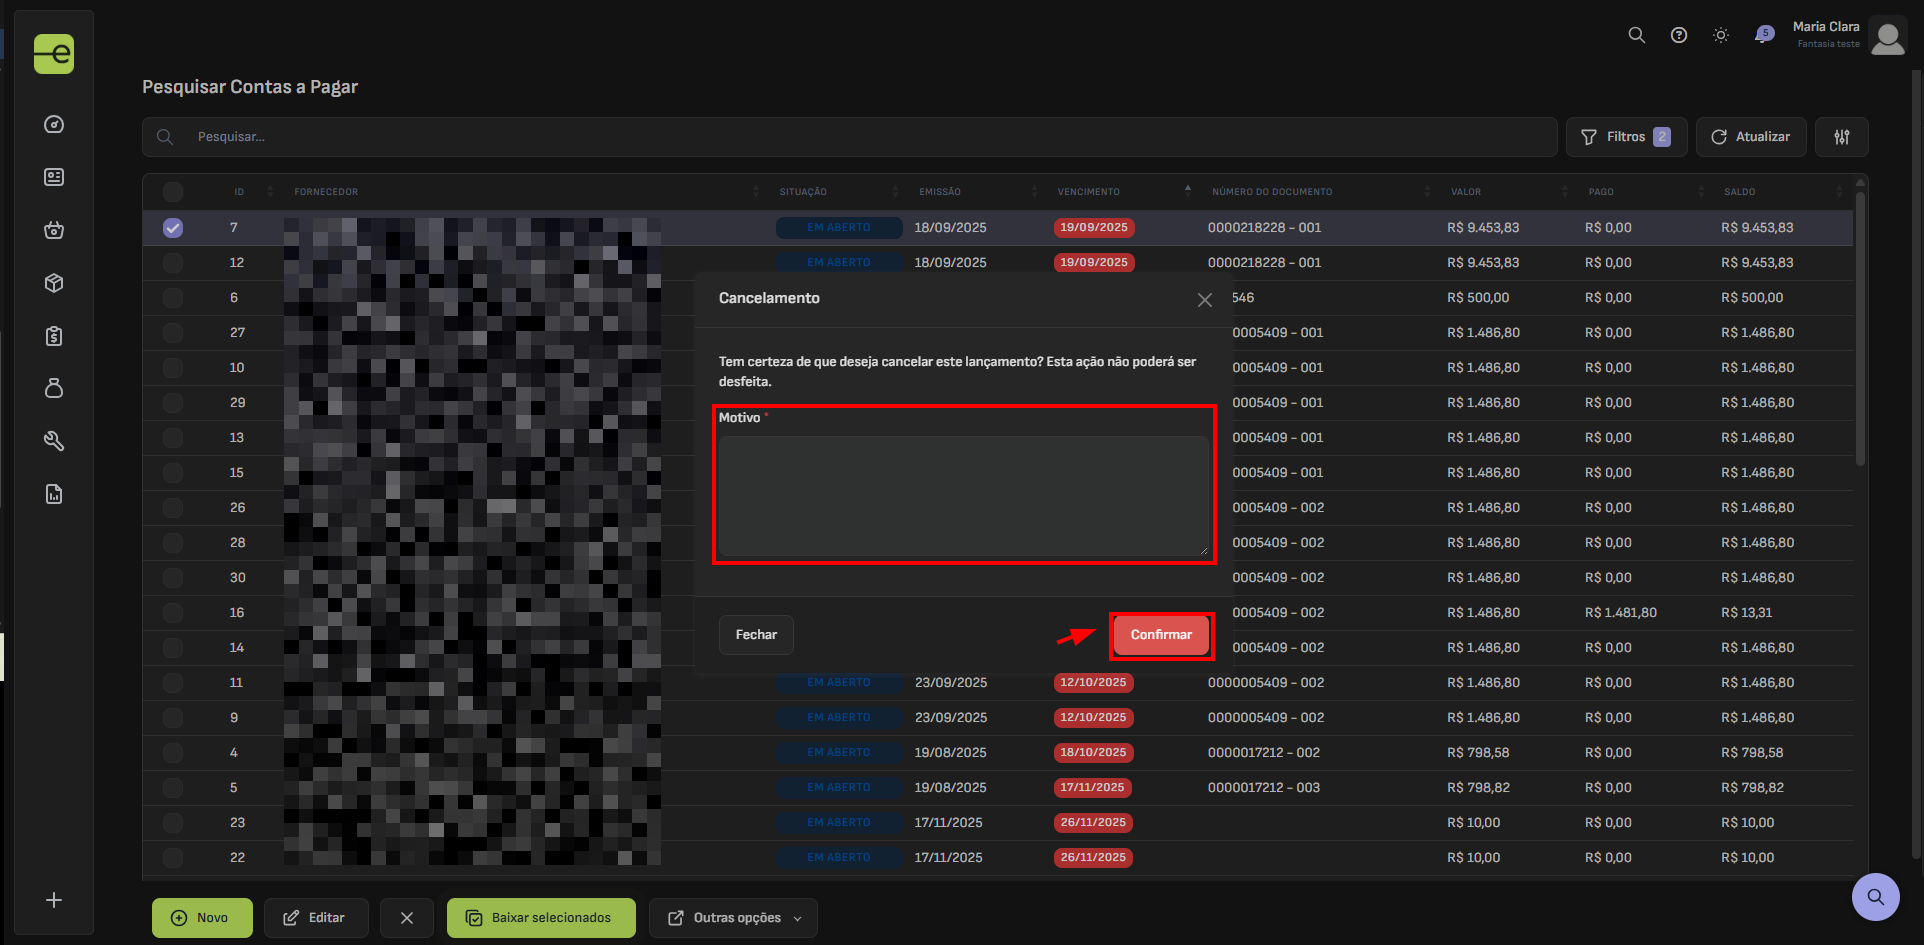1924x945 pixels.
Task: Expand the Outras opções dropdown
Action: (733, 918)
